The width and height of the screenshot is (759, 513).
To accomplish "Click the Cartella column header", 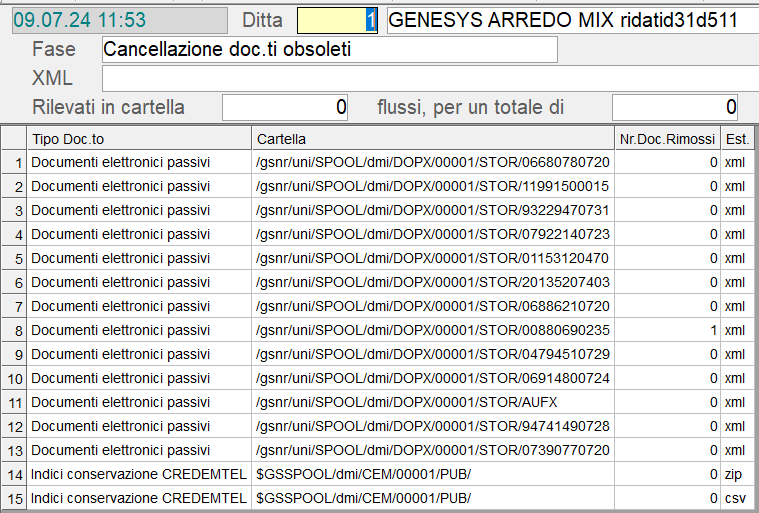I will click(431, 138).
